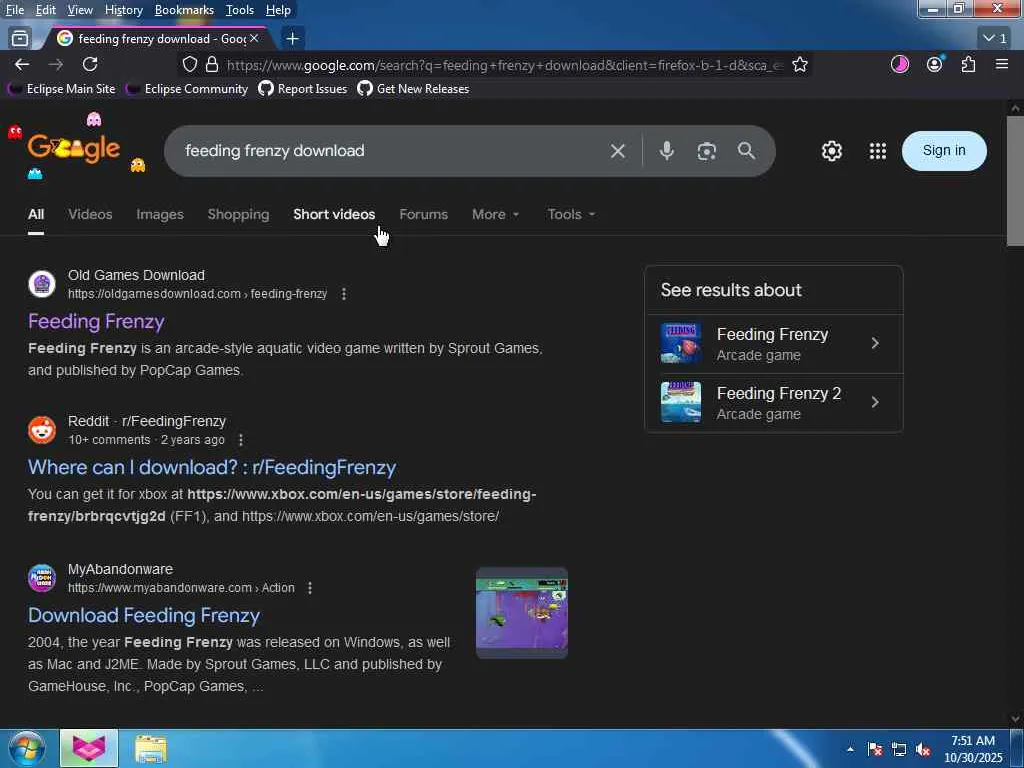The image size is (1024, 768).
Task: Click the MyAbandonware site favicon
Action: (x=42, y=578)
